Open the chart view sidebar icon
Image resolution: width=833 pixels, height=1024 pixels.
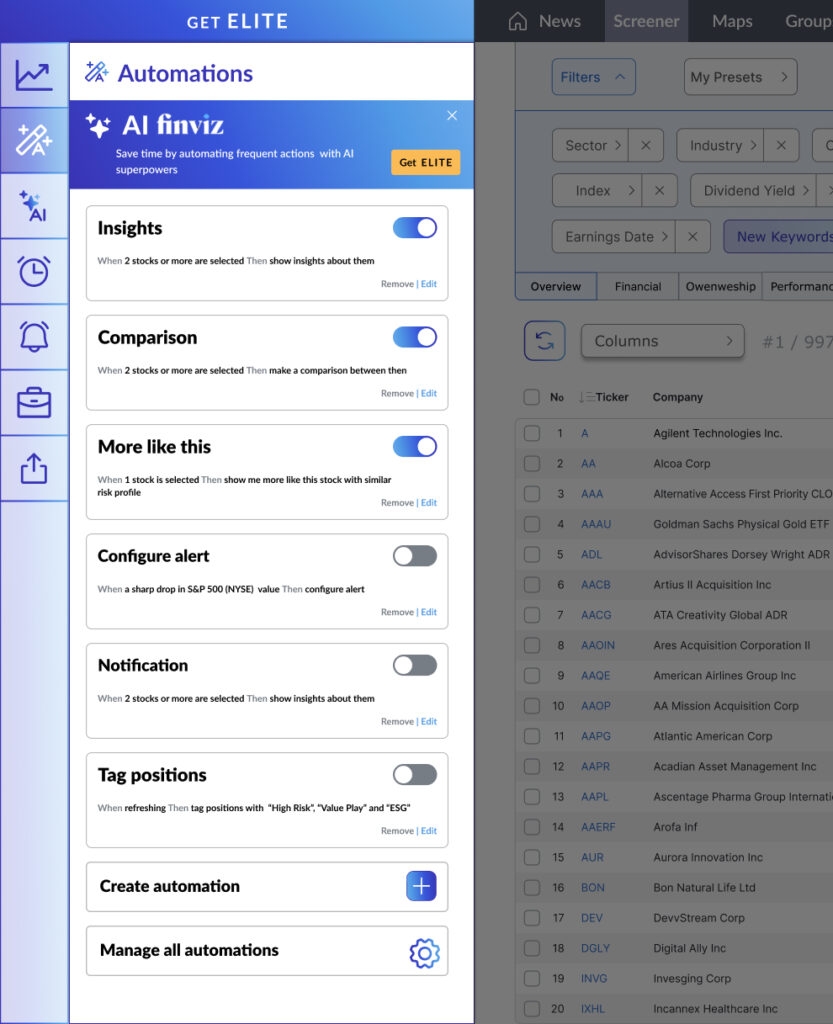(34, 75)
